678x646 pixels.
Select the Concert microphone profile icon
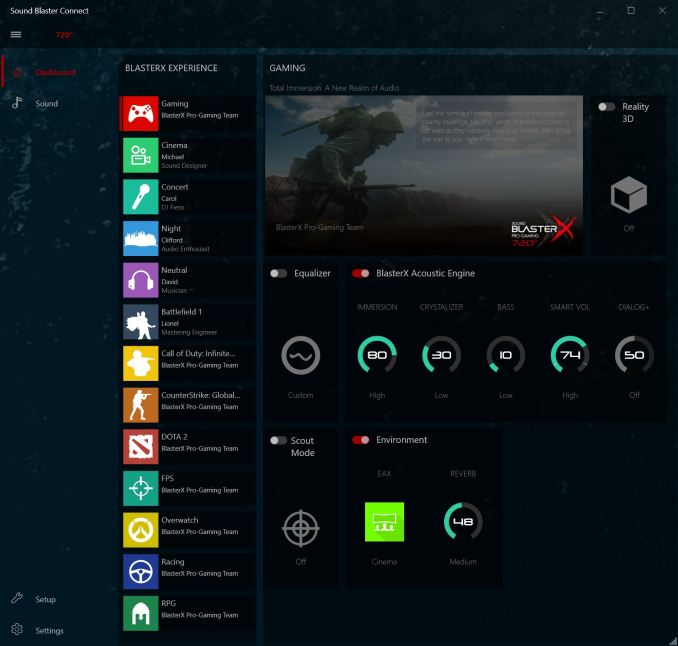[141, 197]
